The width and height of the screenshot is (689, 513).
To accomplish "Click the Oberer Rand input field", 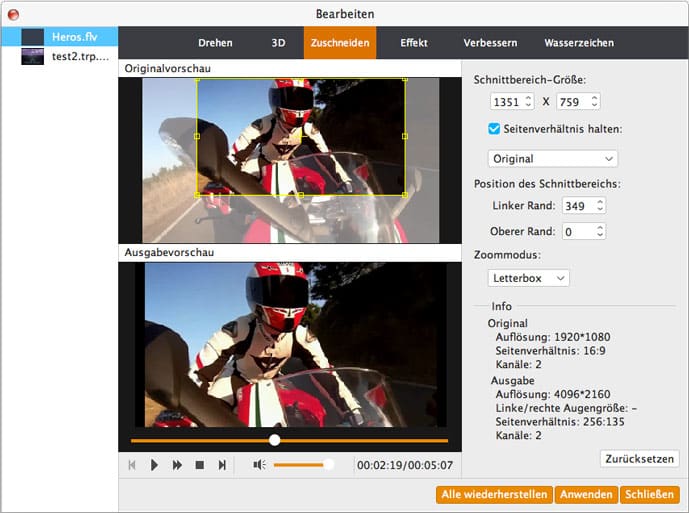I will pyautogui.click(x=576, y=231).
